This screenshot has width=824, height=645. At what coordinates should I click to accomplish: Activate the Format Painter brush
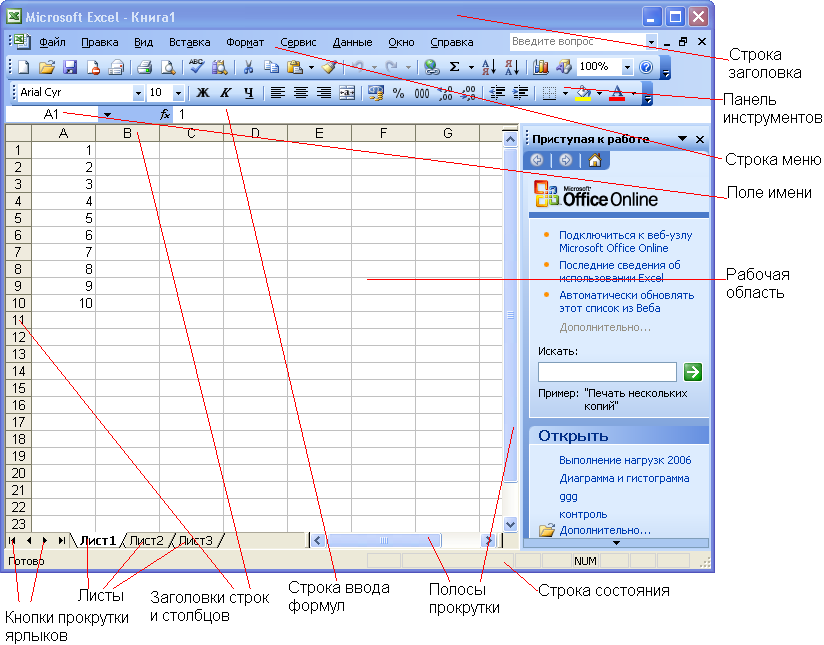pos(329,67)
